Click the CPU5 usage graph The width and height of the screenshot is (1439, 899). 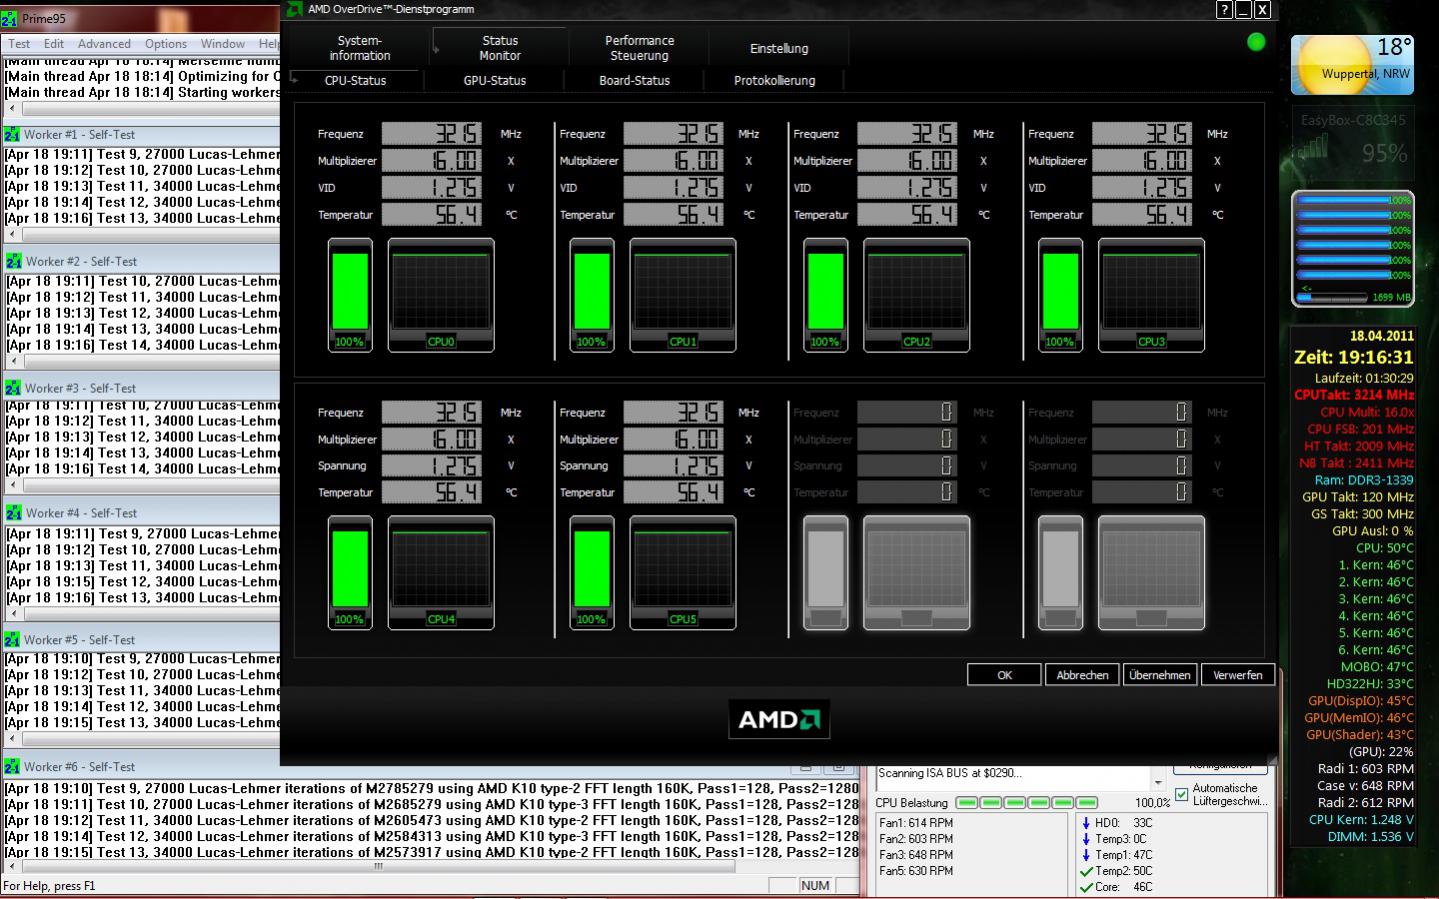[x=683, y=573]
